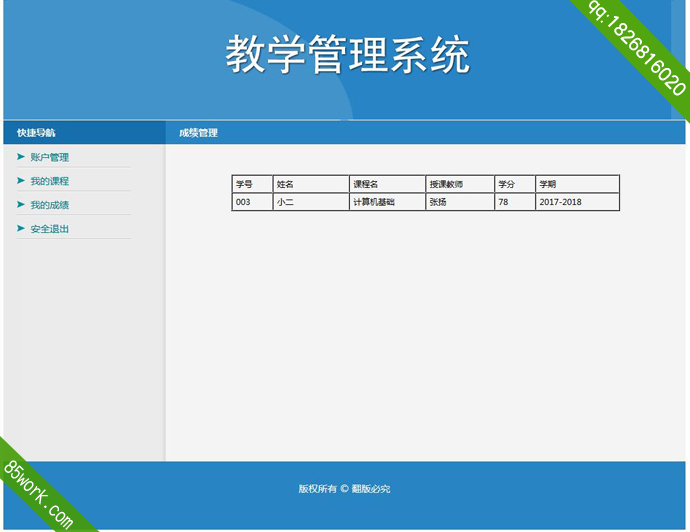Select the 成绩管理 panel title
Viewport: 690px width, 532px height.
coord(198,133)
